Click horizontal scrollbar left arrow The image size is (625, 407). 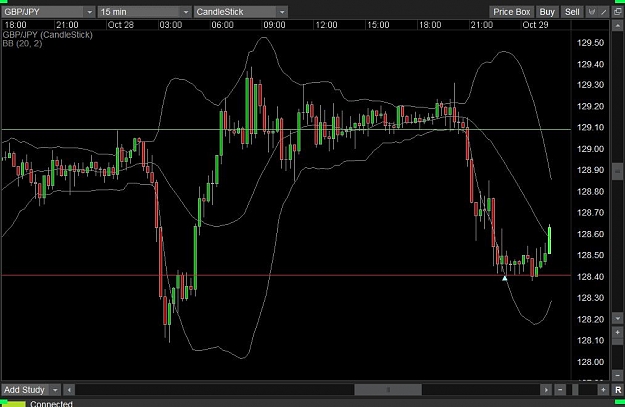69,390
